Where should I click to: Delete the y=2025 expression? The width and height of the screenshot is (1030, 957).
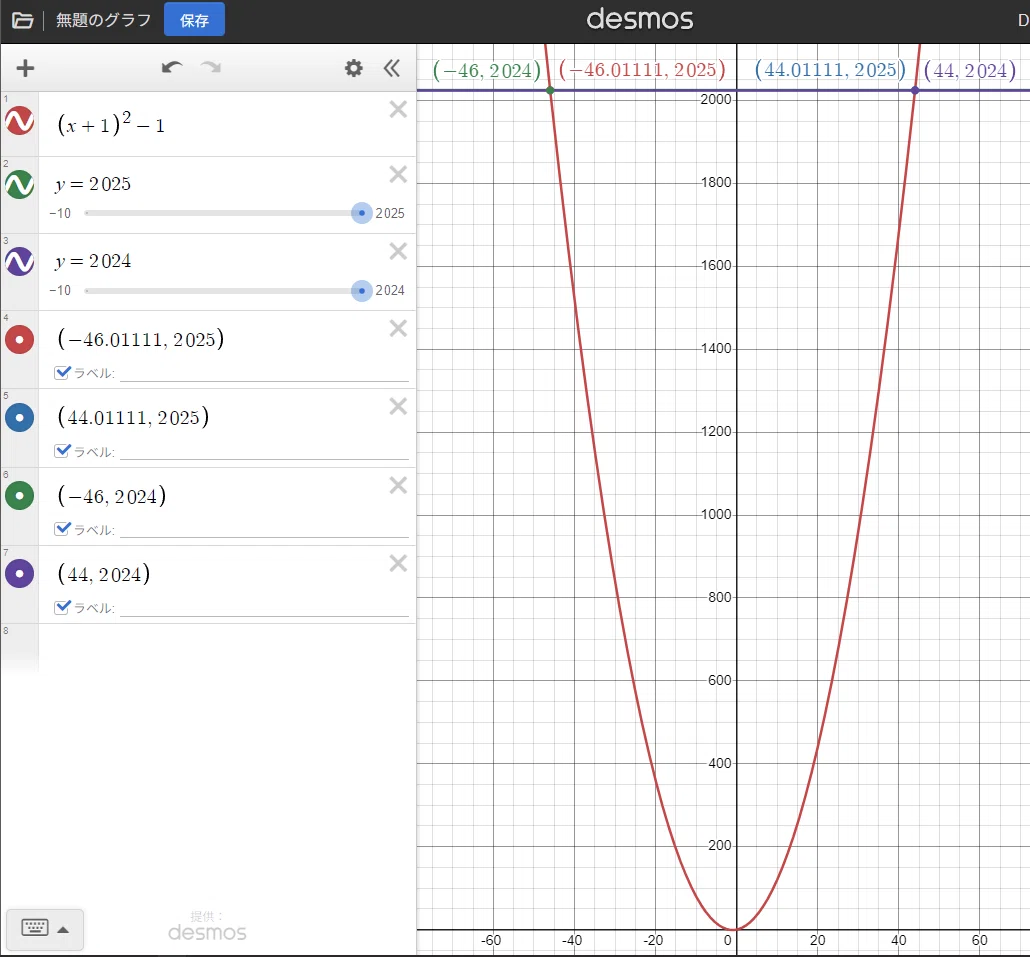click(398, 174)
